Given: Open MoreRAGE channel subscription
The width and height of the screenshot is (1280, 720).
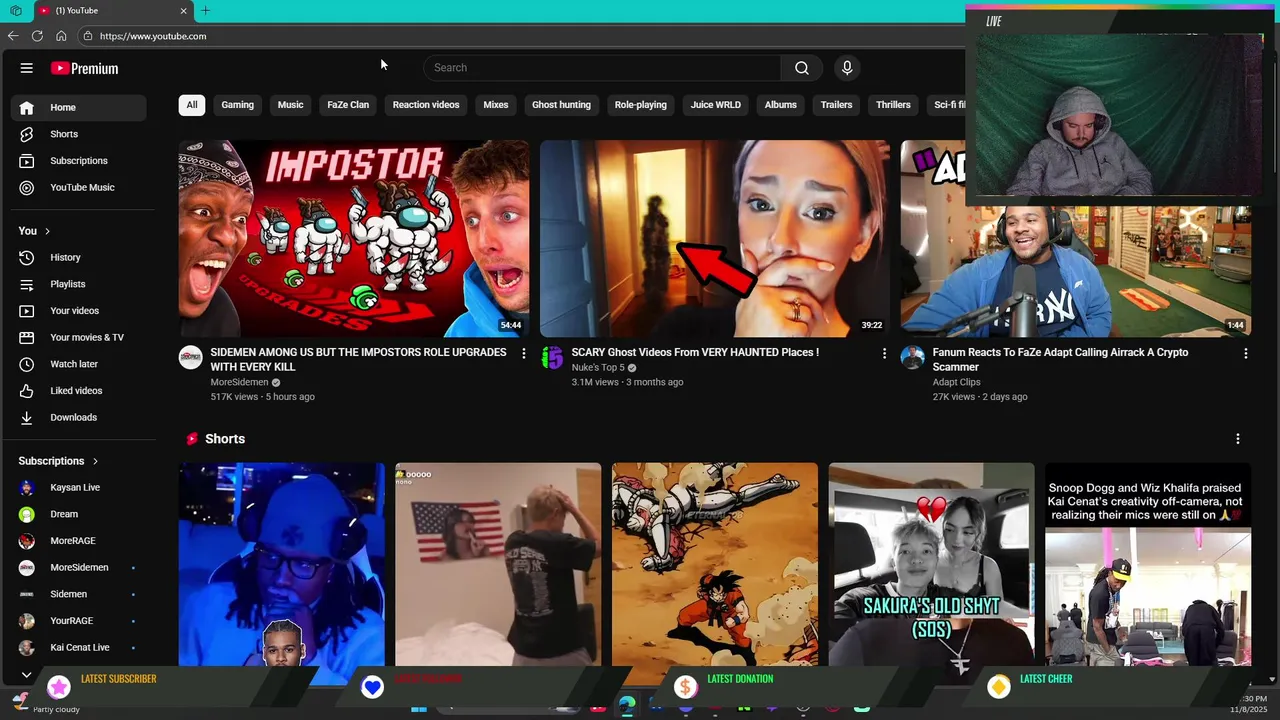Looking at the screenshot, I should click(79, 541).
